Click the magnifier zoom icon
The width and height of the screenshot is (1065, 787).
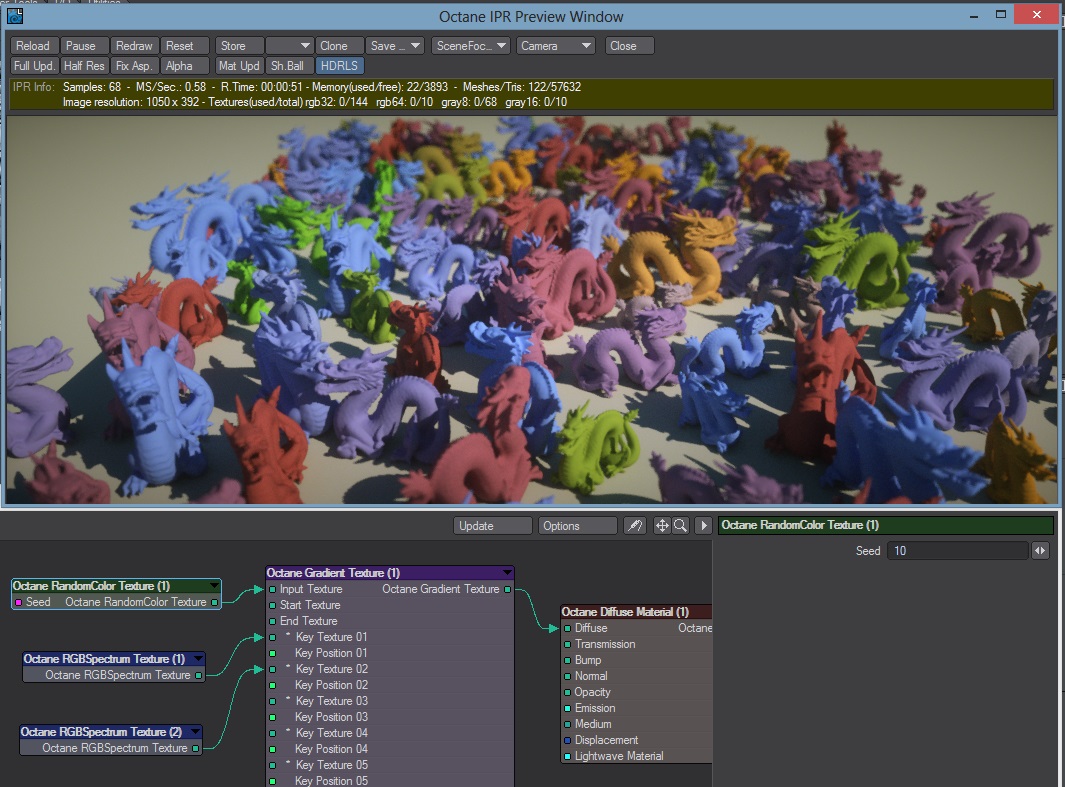(679, 526)
